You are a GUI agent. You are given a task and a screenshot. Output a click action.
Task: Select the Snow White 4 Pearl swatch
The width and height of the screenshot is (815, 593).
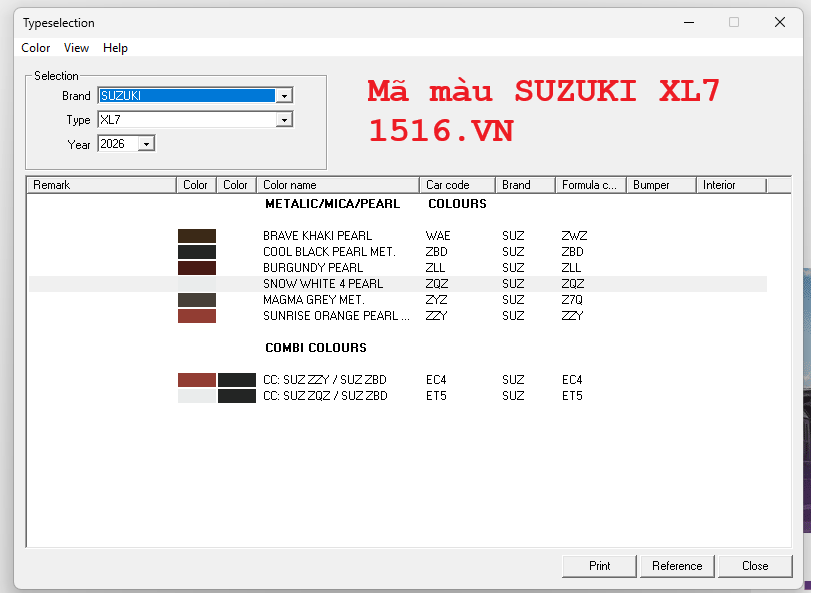click(196, 284)
